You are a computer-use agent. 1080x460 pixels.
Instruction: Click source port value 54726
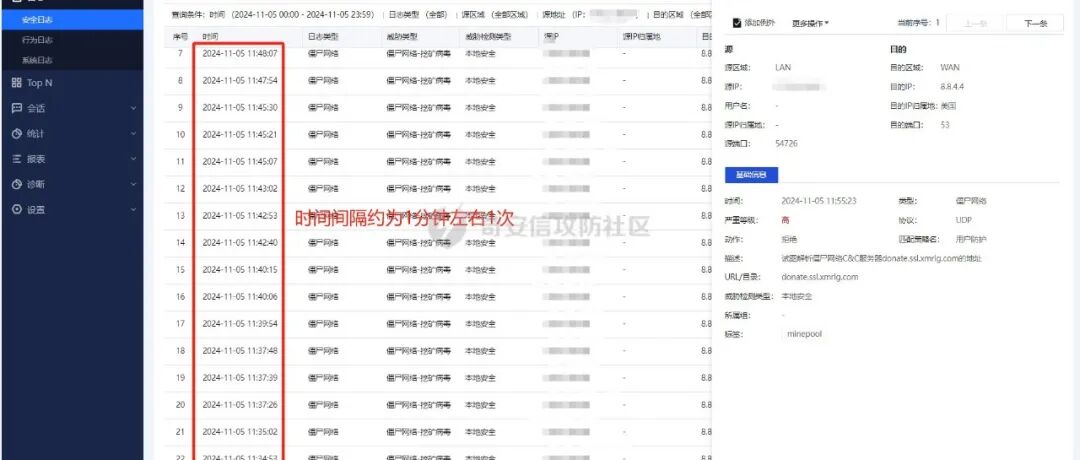coord(787,144)
